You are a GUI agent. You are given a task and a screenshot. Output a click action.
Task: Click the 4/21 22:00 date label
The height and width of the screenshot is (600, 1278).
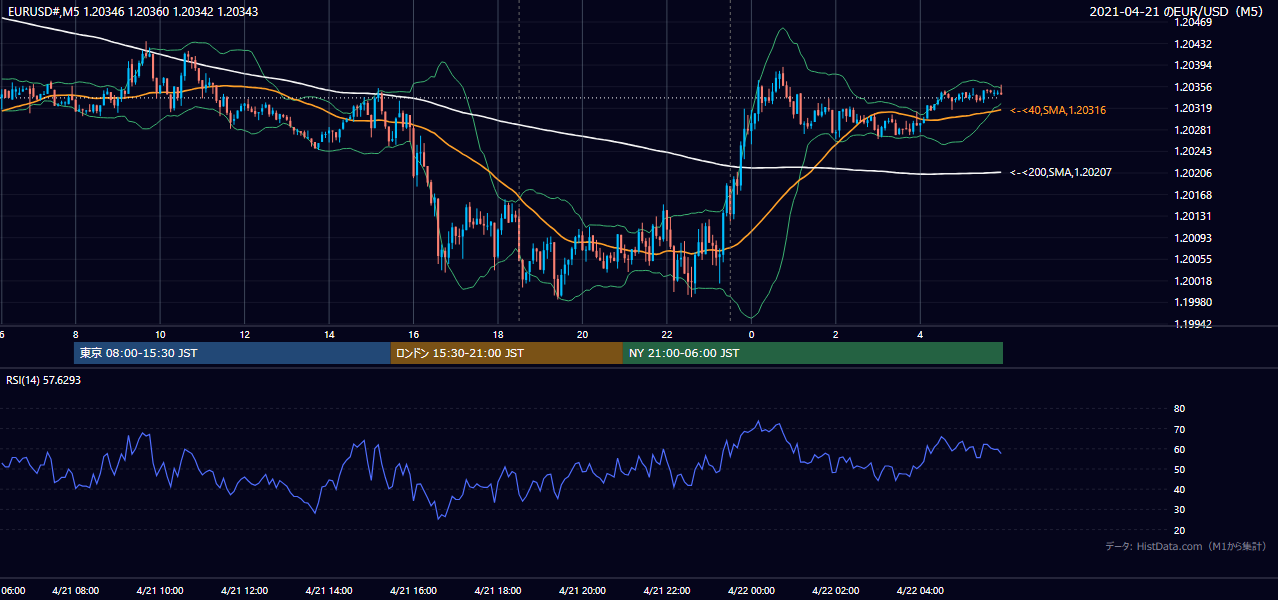point(667,591)
